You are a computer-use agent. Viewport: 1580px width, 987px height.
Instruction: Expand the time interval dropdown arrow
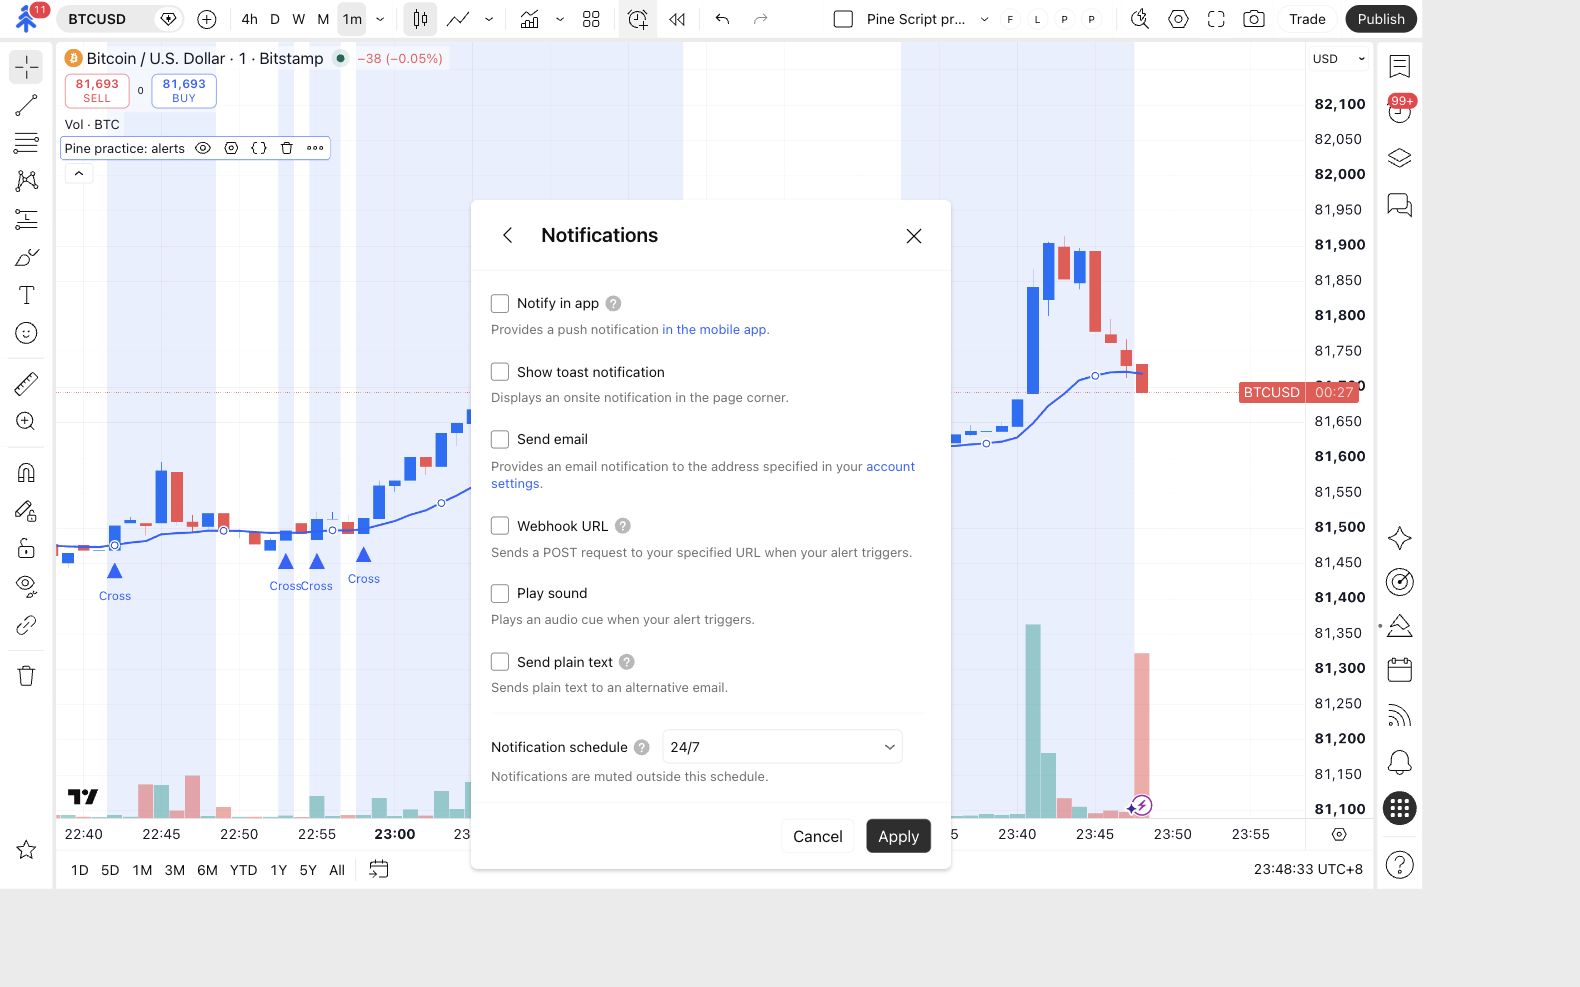pos(380,19)
